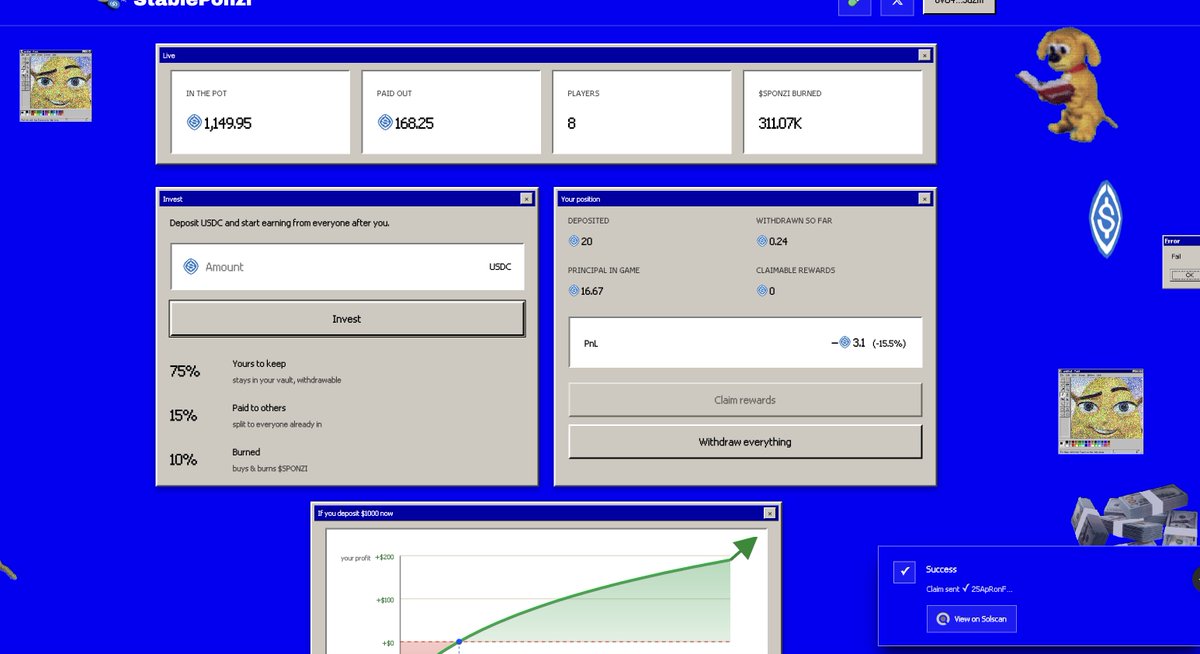The height and width of the screenshot is (654, 1200).
Task: Click the PnL label
Action: coord(591,343)
